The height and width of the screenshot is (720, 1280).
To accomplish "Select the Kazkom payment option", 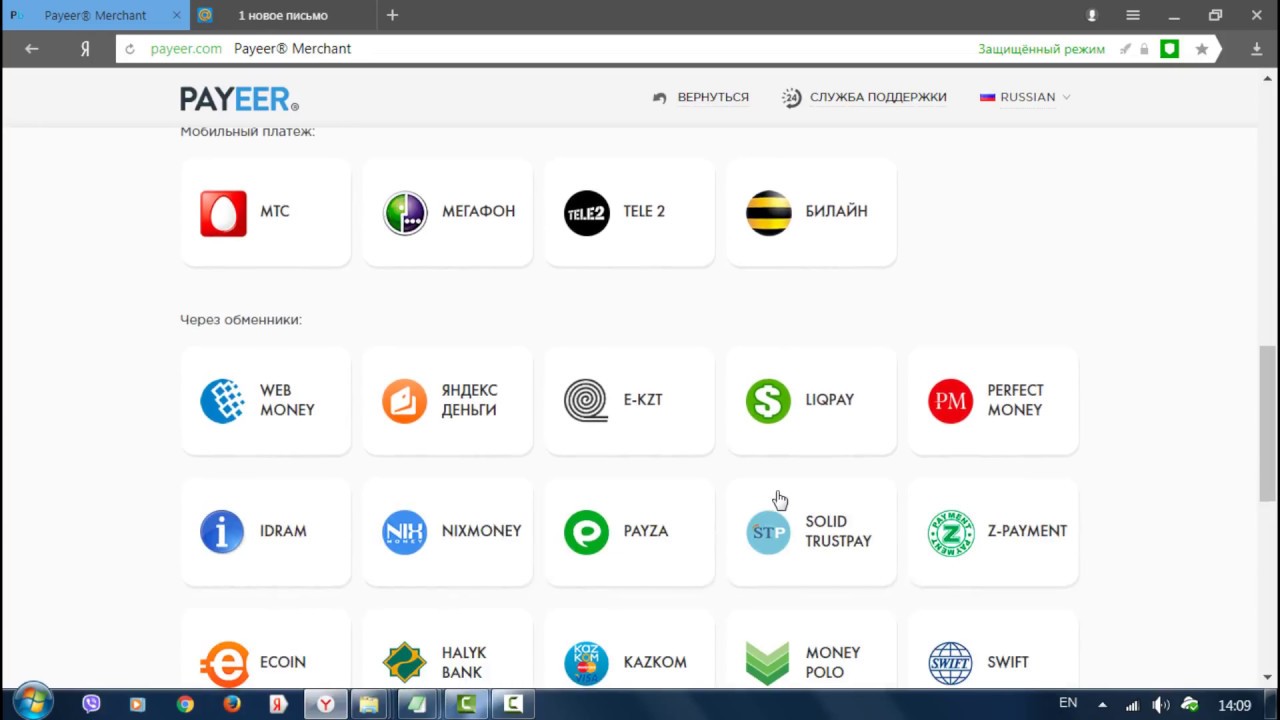I will (x=629, y=649).
